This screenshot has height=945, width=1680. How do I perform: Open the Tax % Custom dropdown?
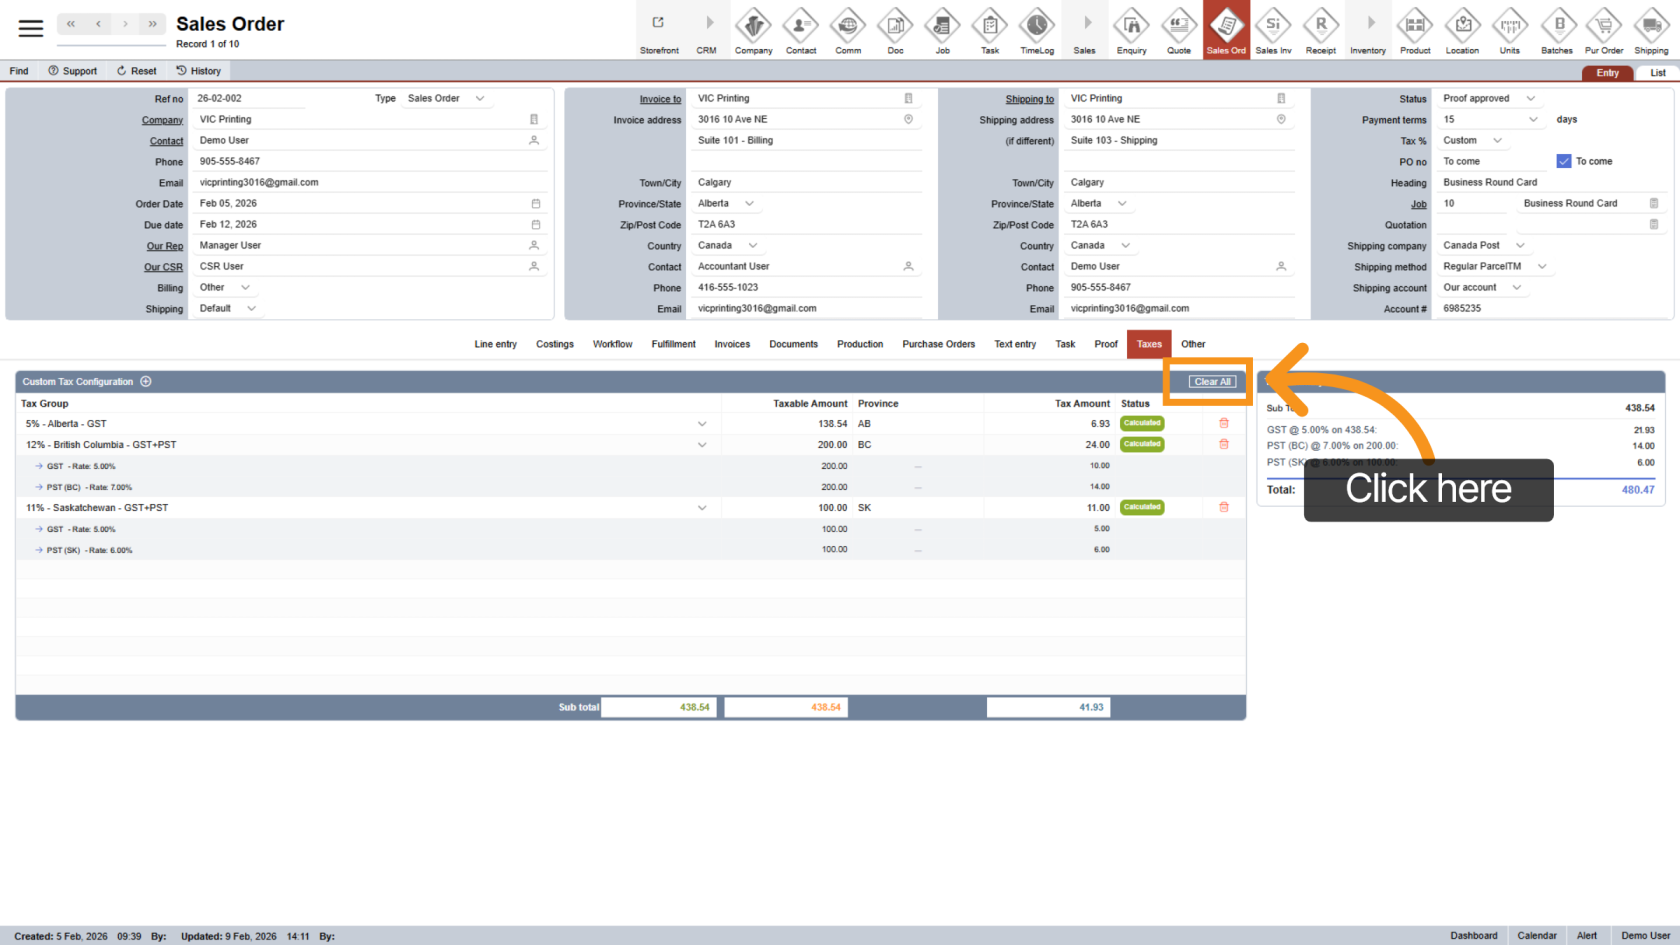click(x=1497, y=141)
